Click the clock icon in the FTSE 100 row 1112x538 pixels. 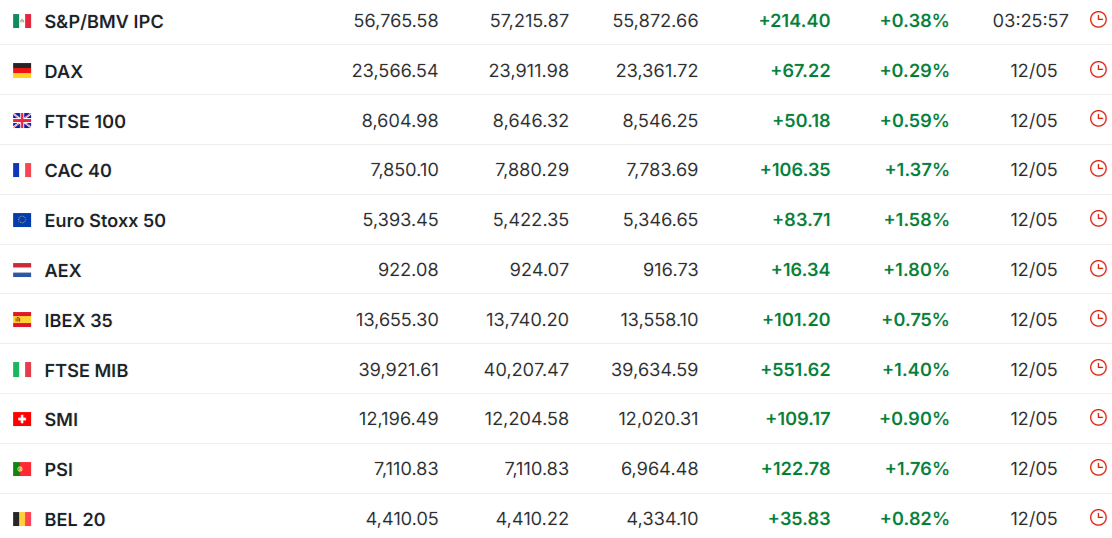coord(1097,118)
